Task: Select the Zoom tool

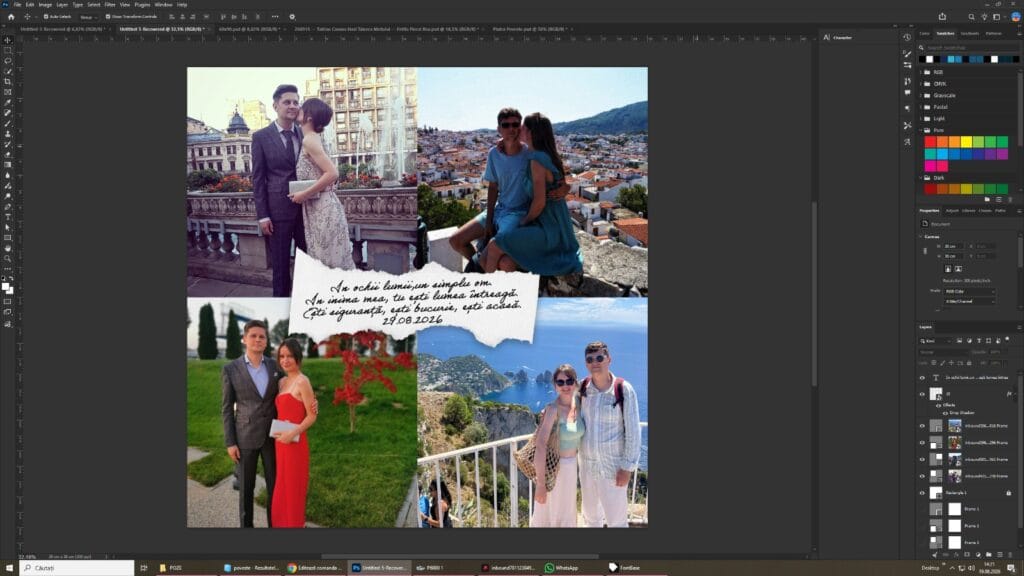Action: [8, 259]
